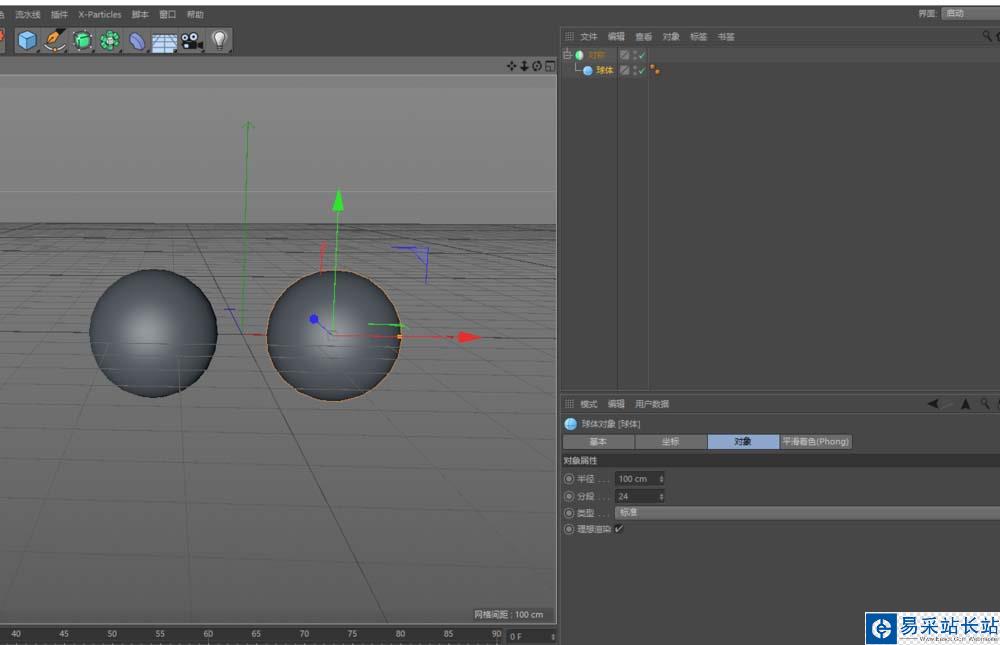Open object manager 编辑 menu

click(616, 37)
